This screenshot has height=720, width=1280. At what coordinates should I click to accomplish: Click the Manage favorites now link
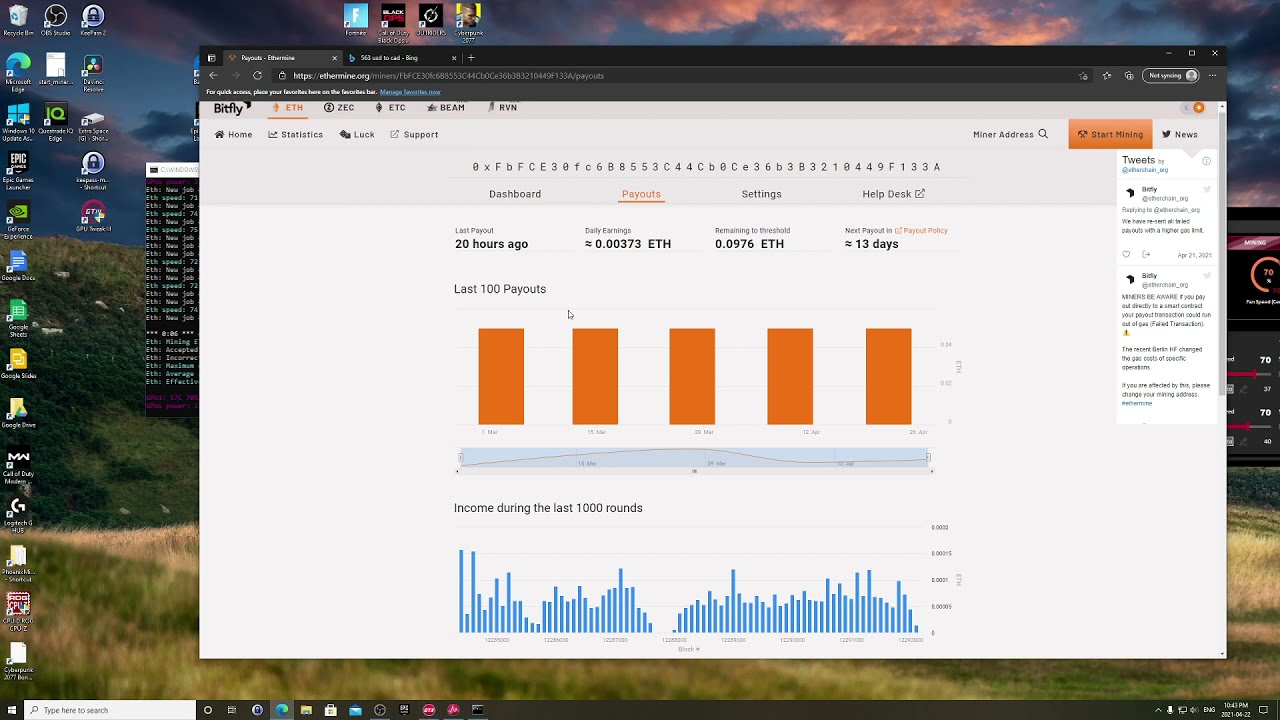(x=410, y=92)
